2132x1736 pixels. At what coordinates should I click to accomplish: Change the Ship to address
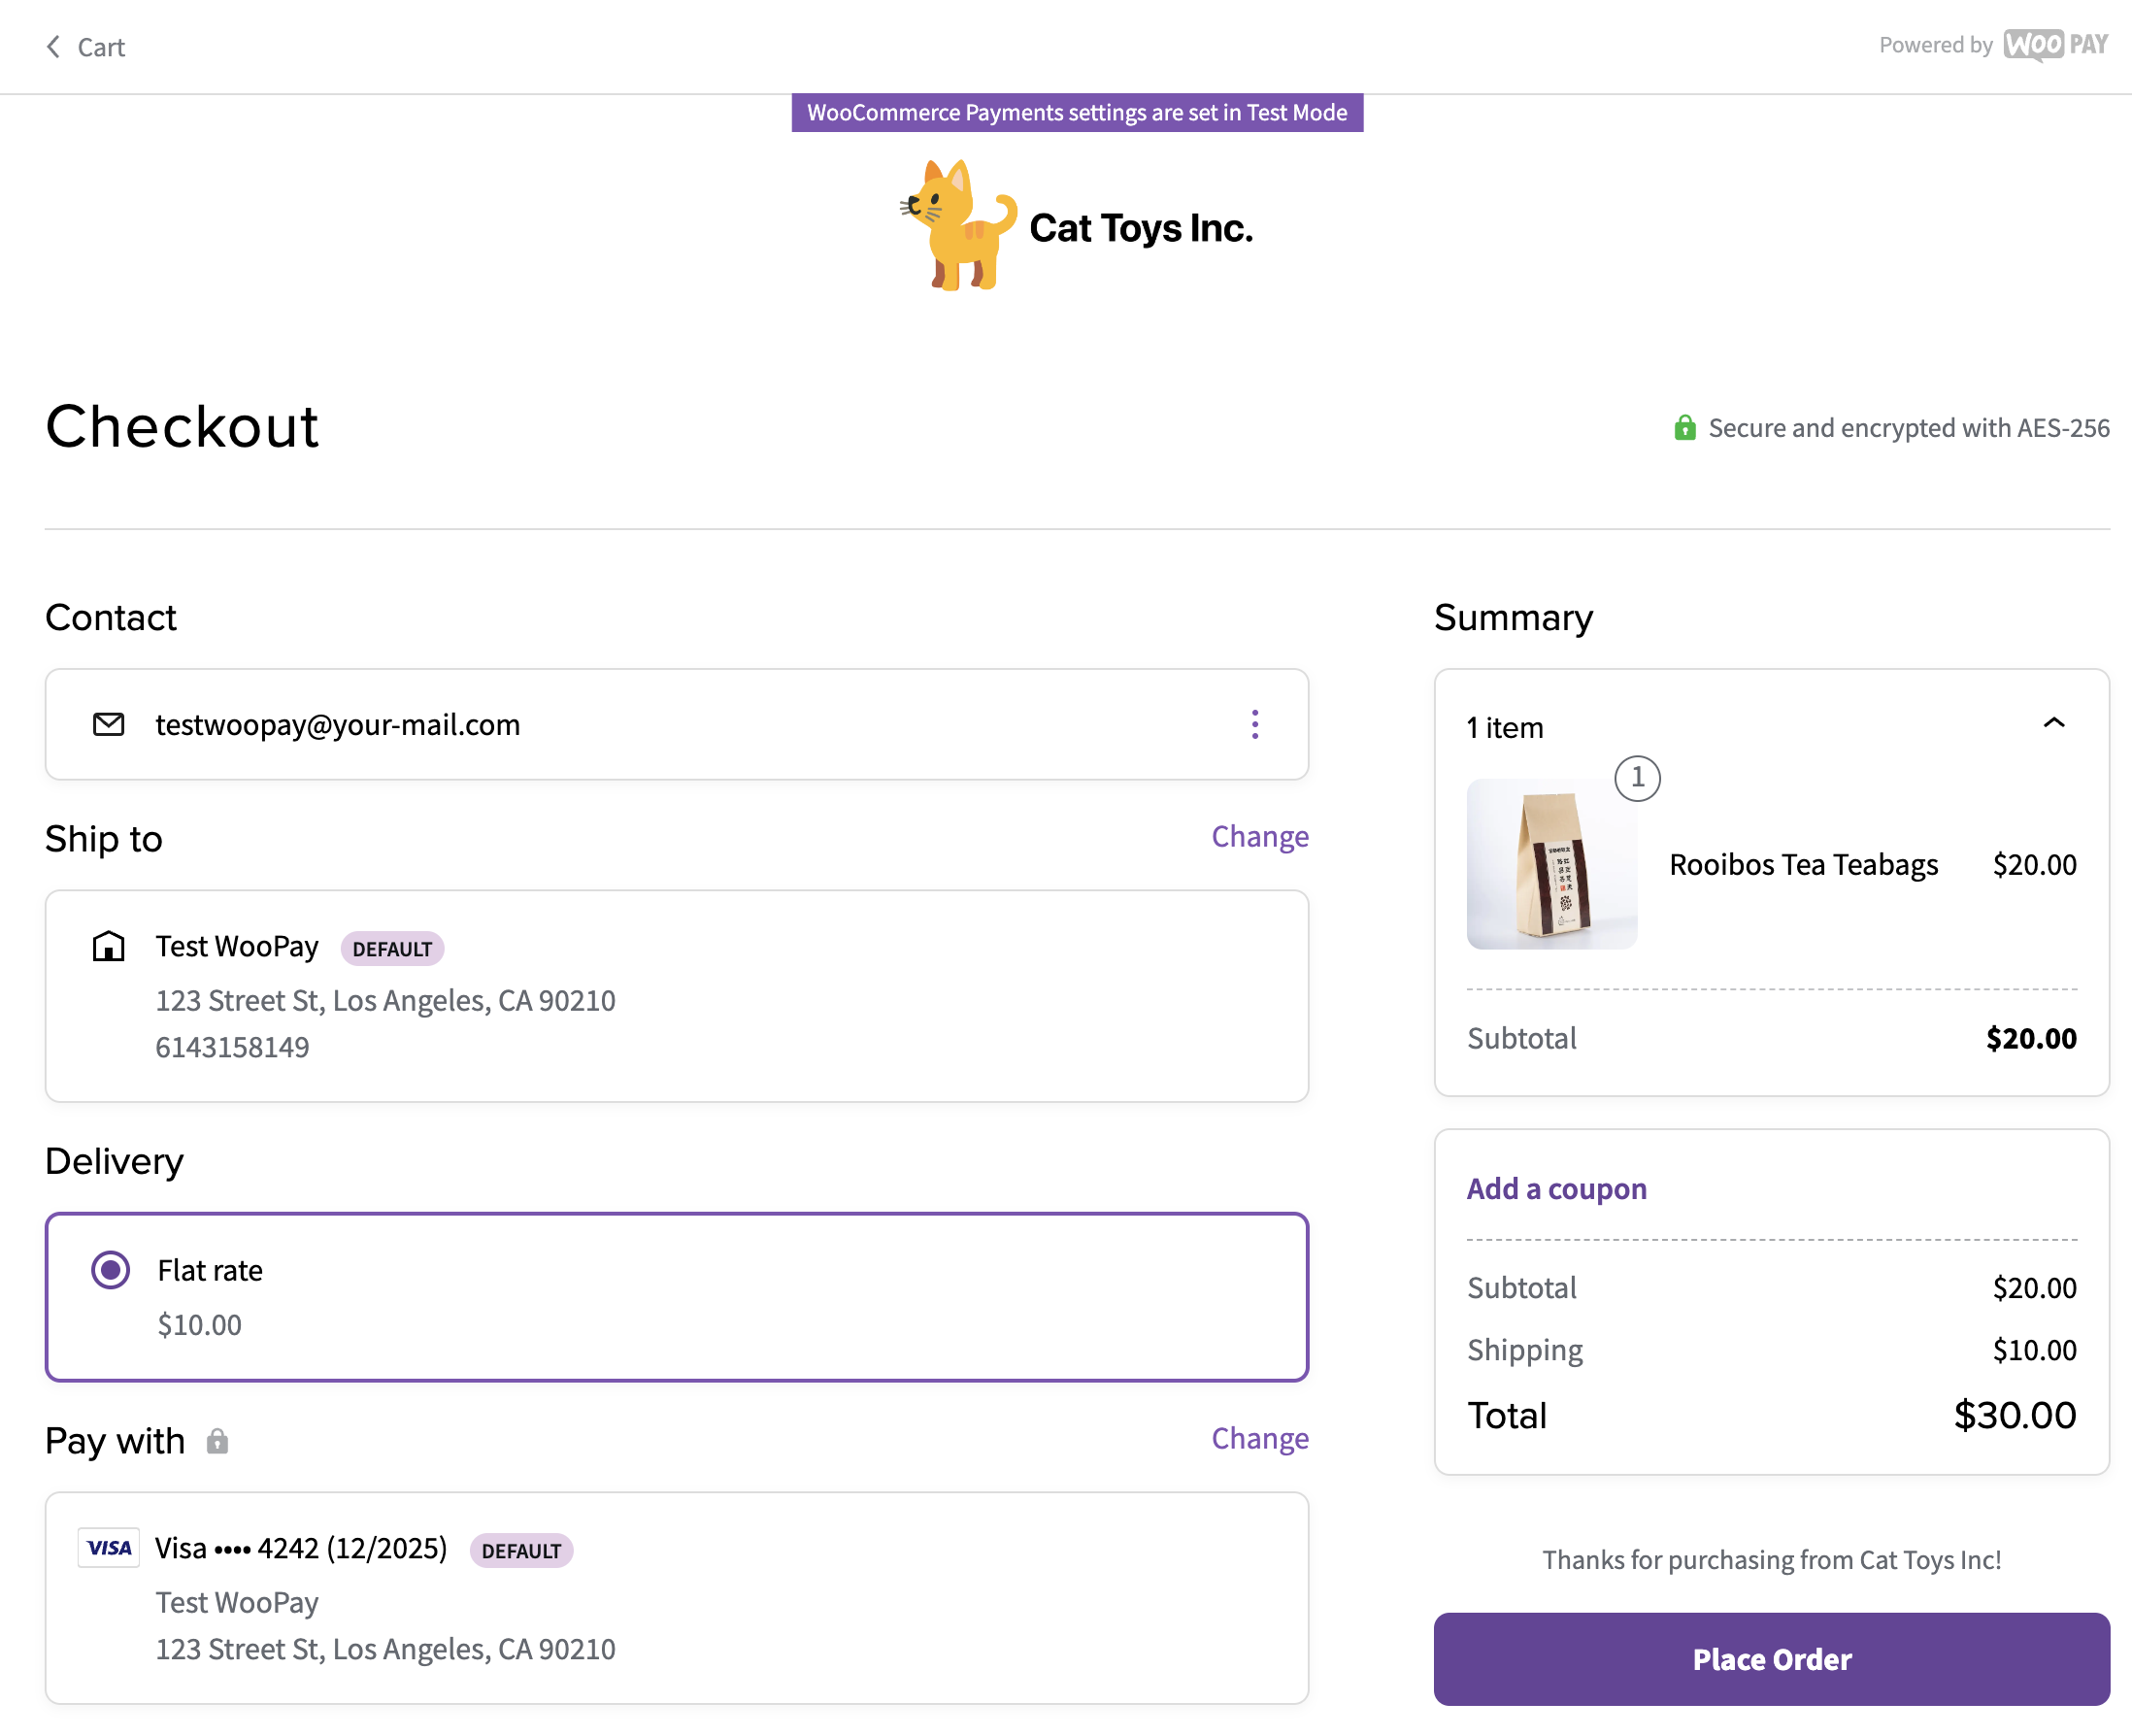[x=1259, y=836]
